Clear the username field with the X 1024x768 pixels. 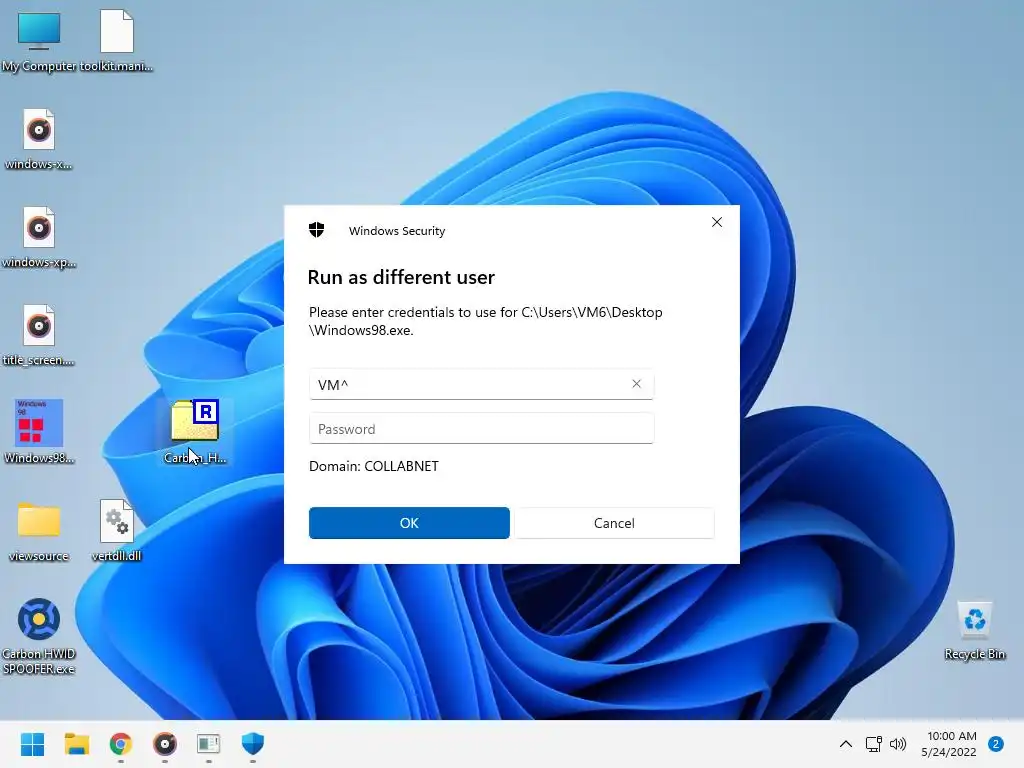pos(637,384)
